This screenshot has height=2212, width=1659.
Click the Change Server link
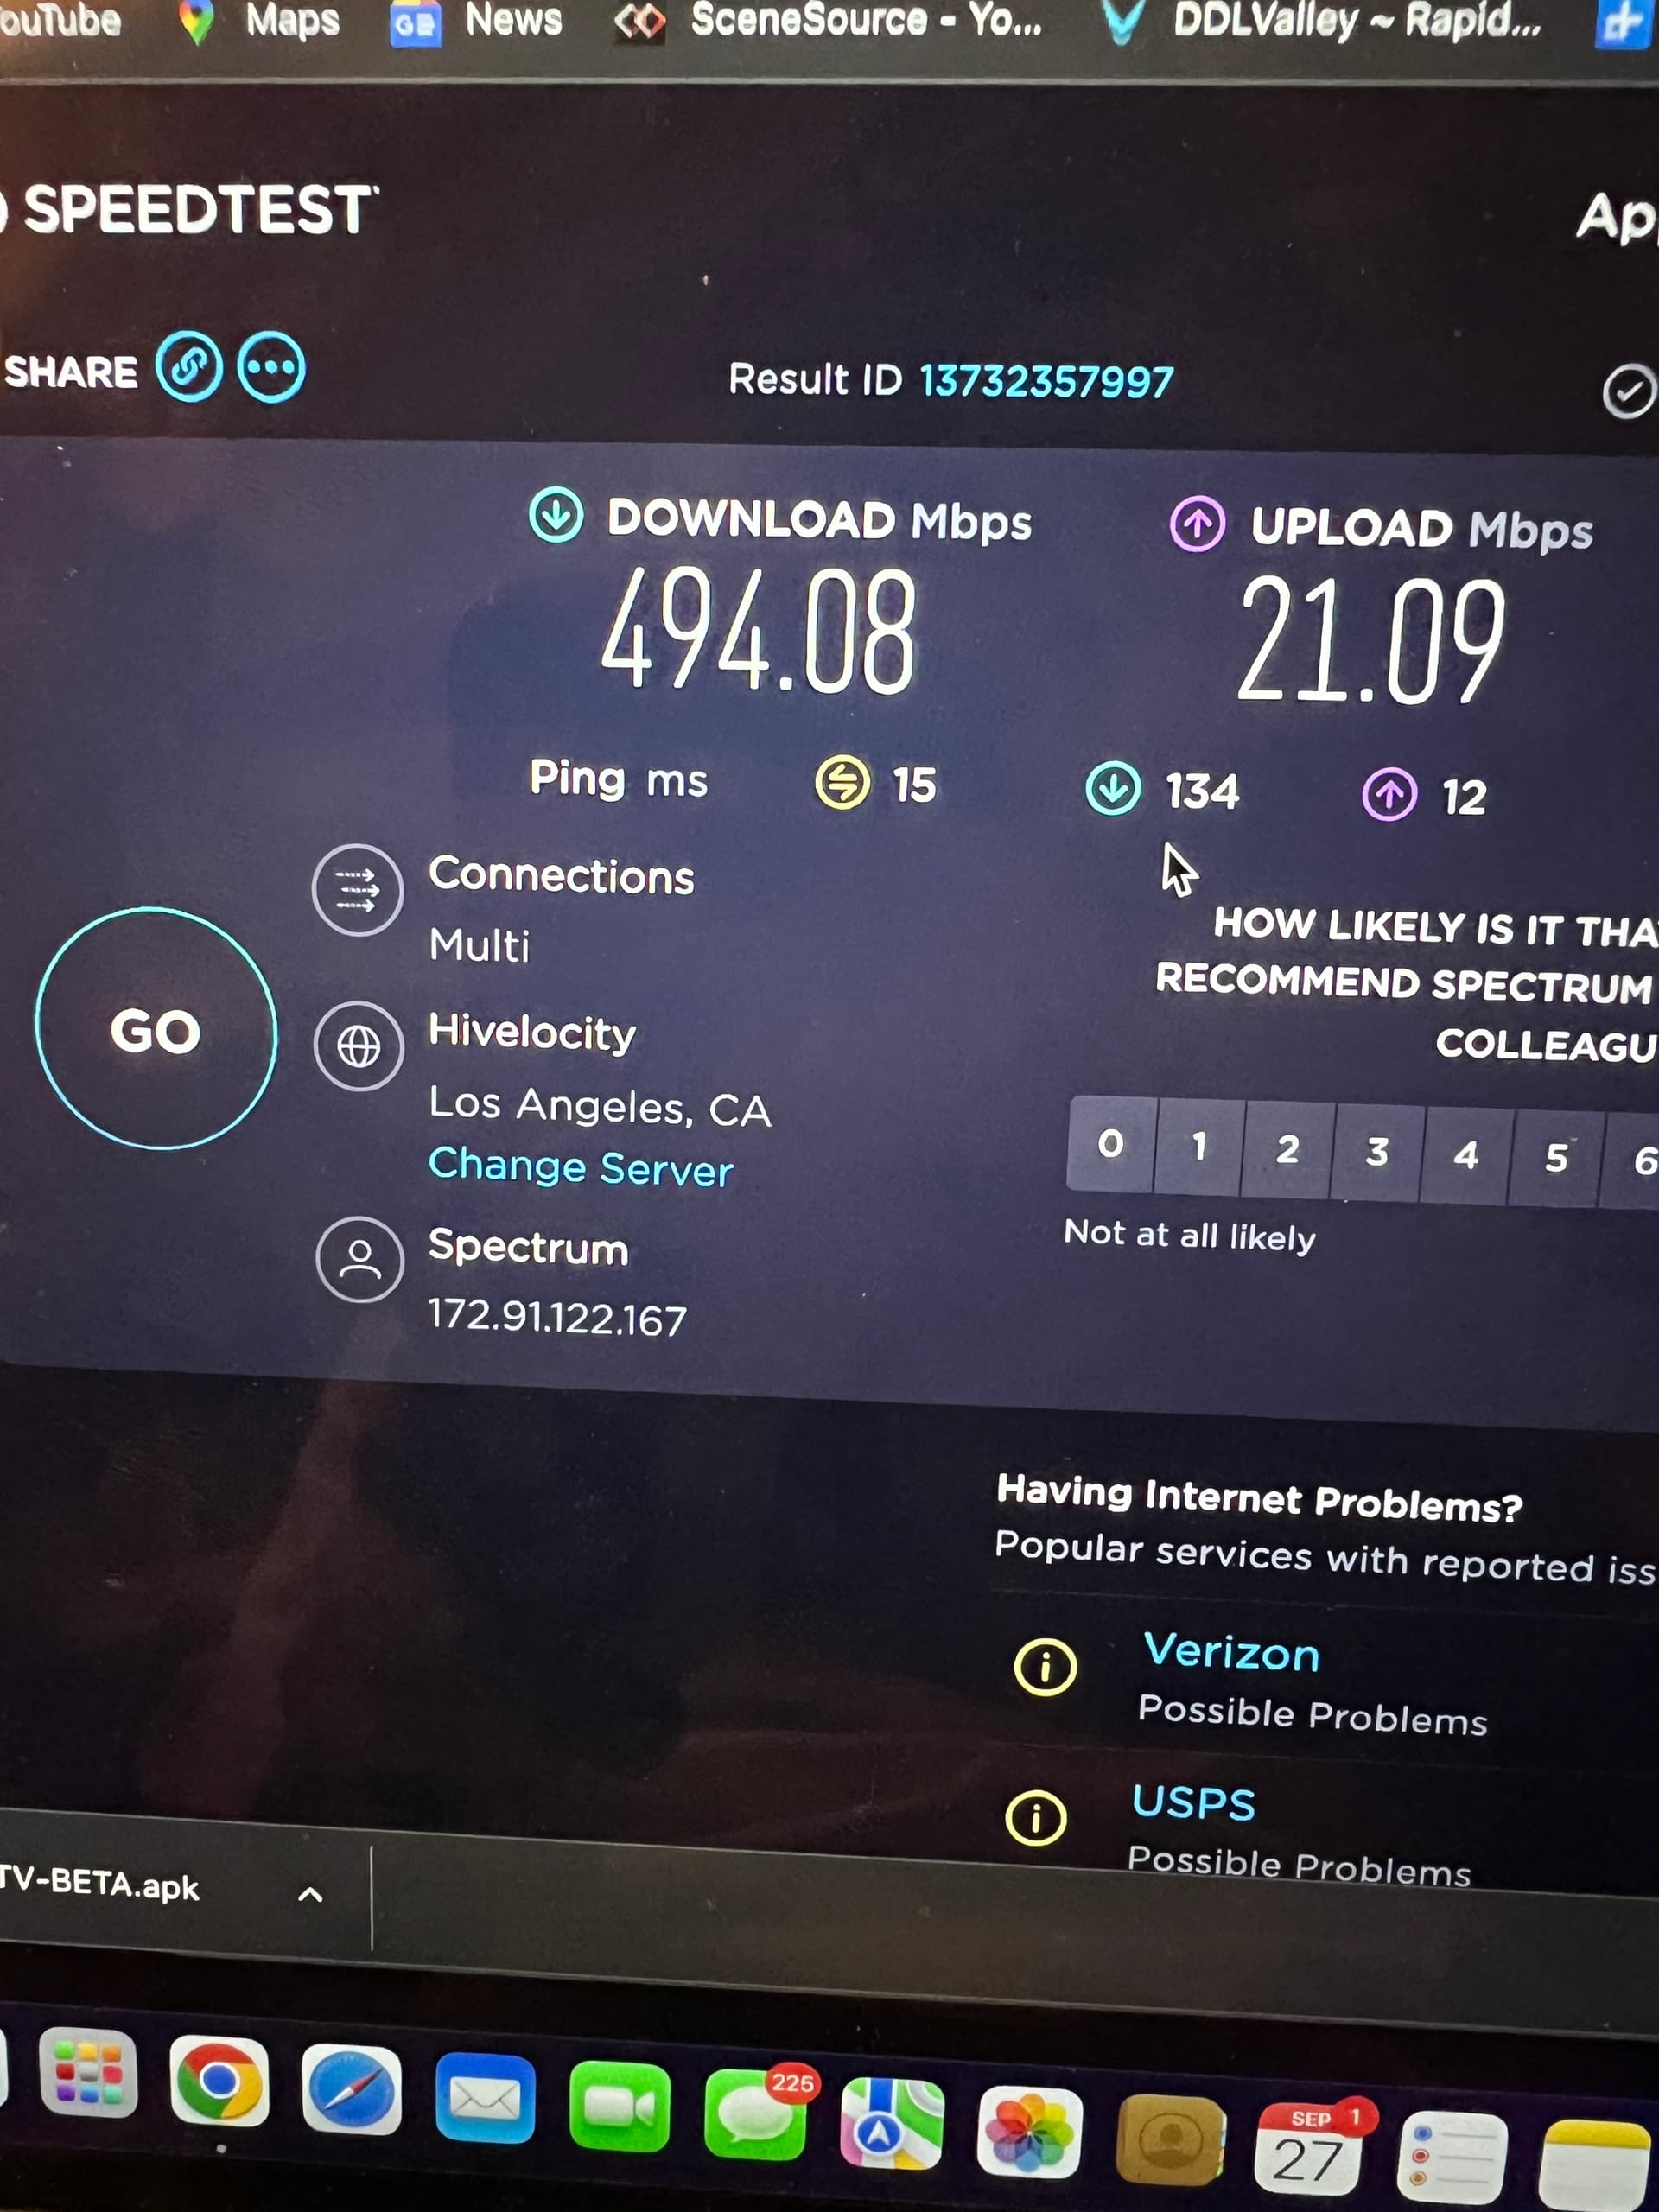580,1167
